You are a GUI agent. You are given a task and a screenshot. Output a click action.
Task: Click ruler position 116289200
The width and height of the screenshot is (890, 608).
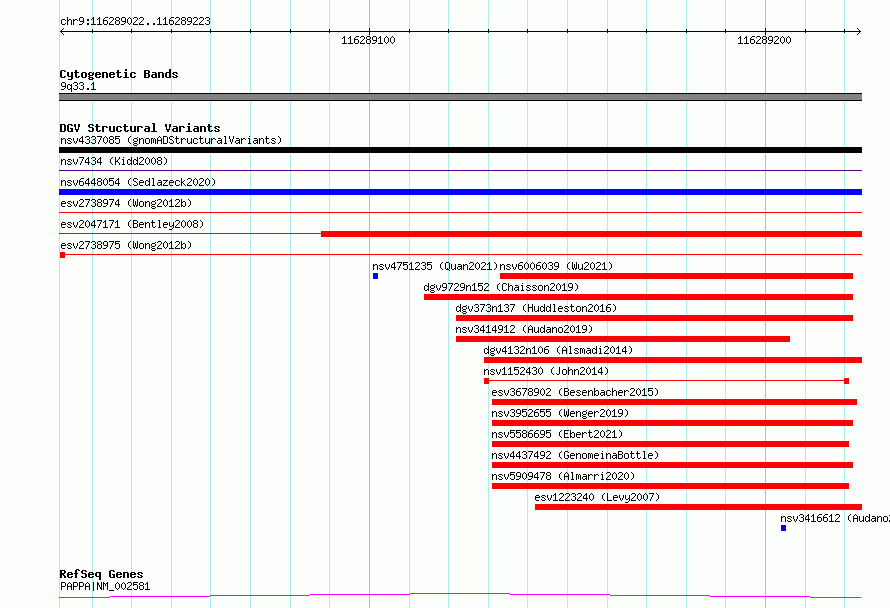tap(764, 40)
